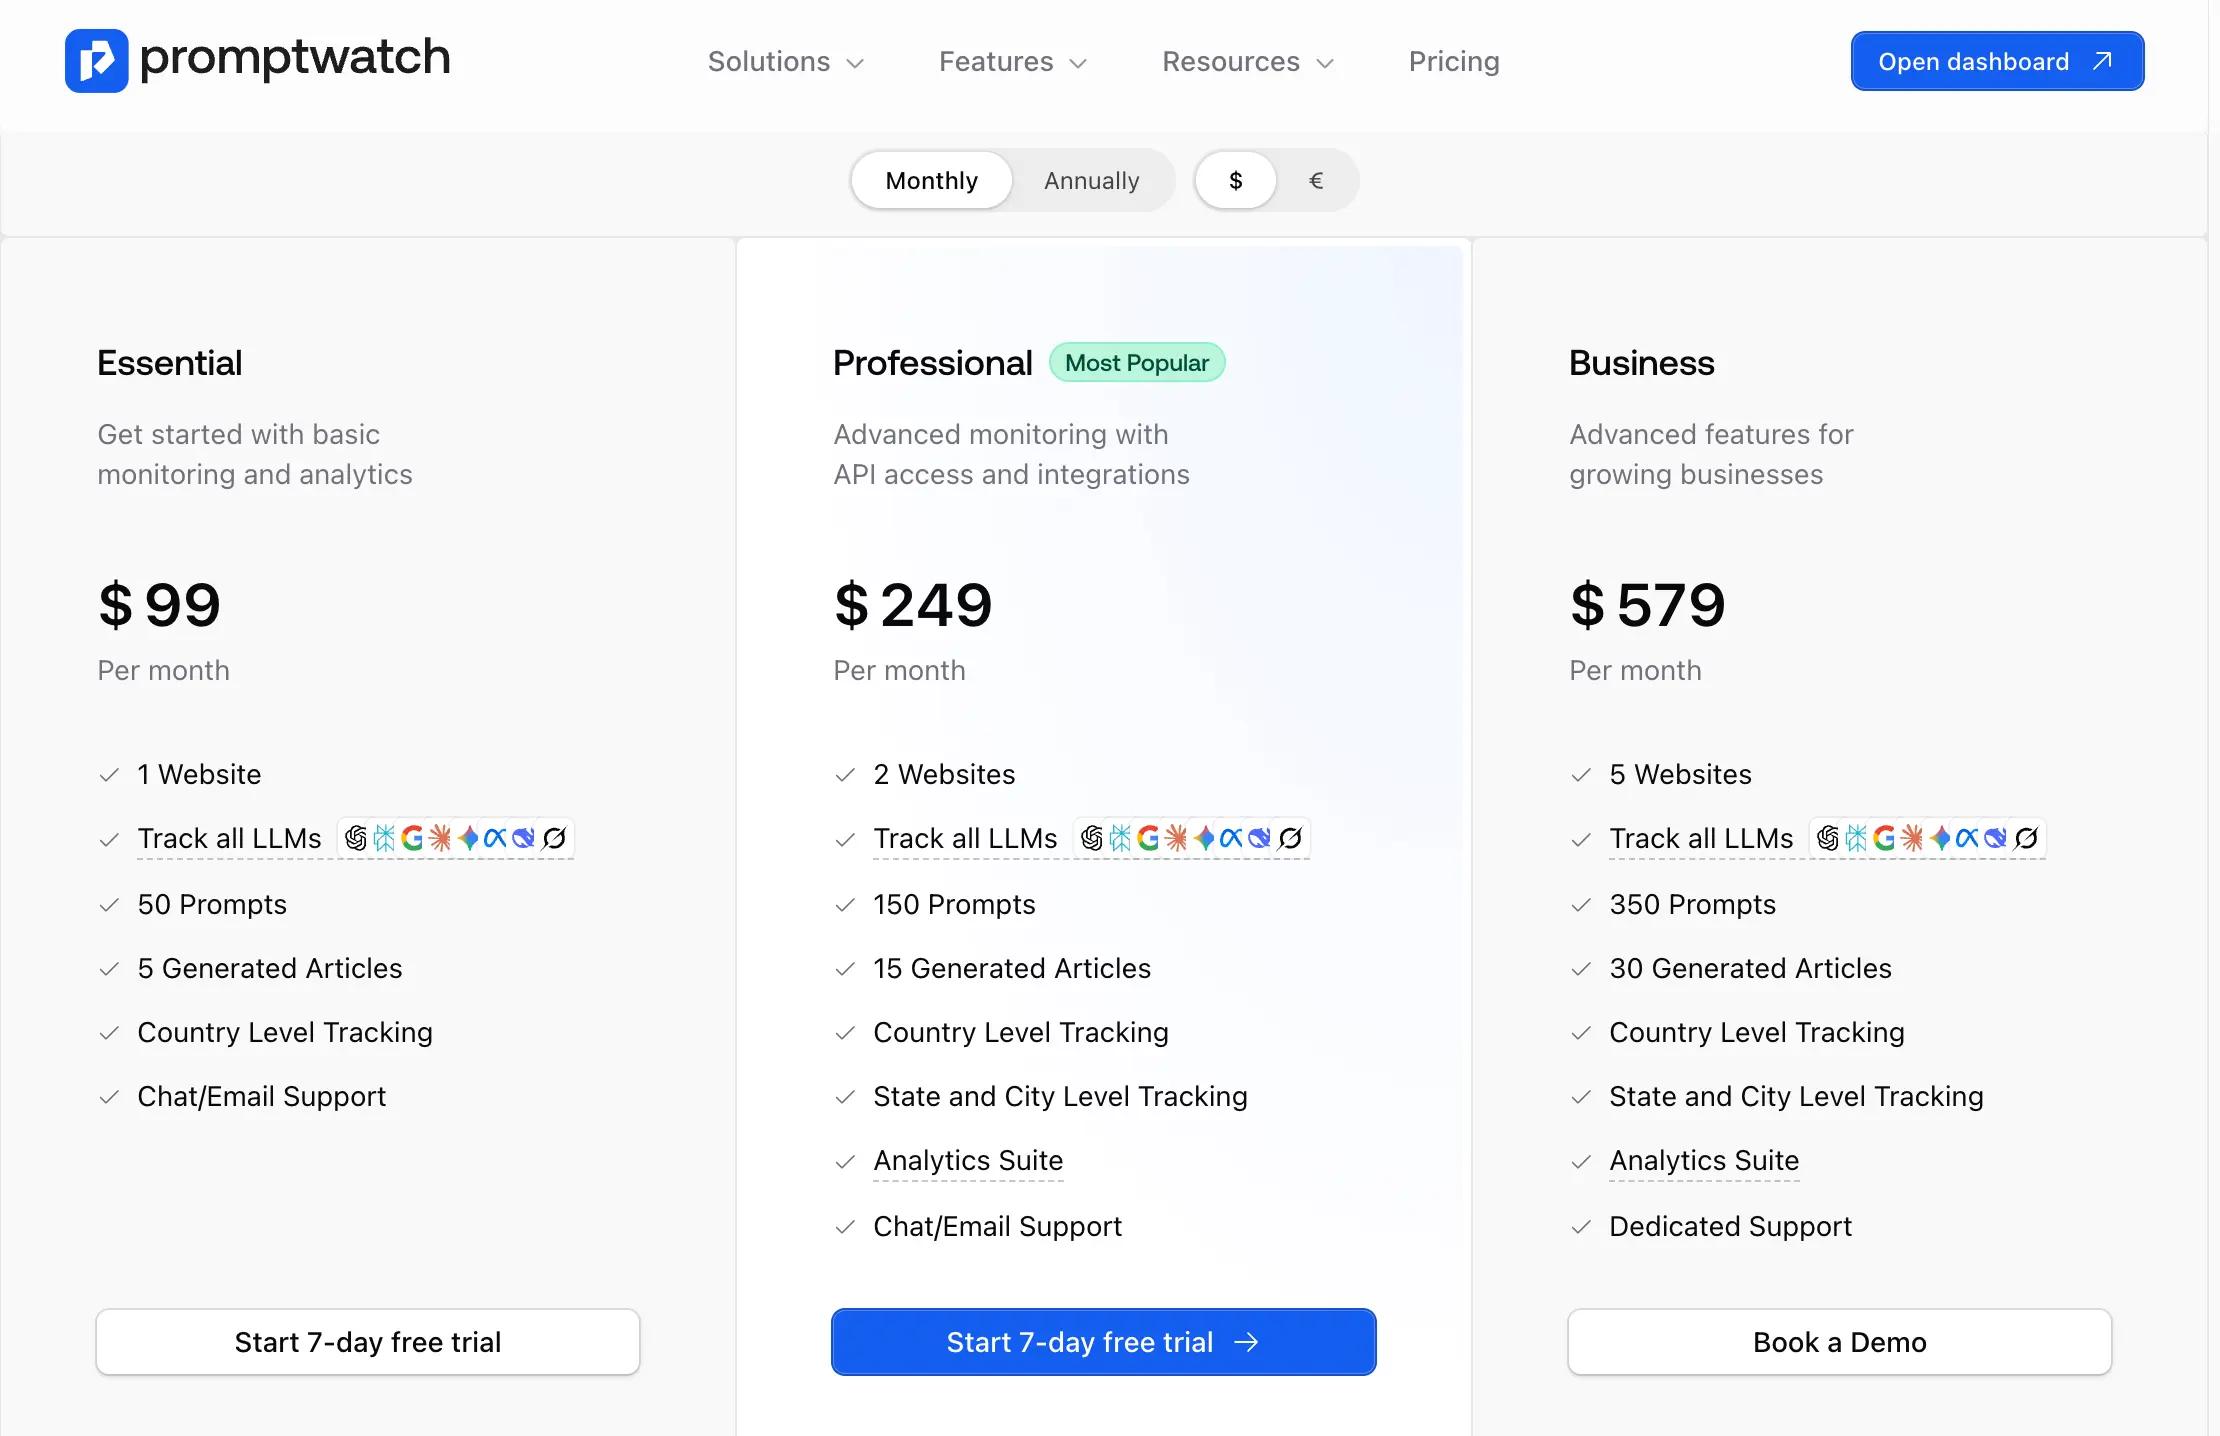Click the Claude starburst icon in the Business plan
Viewport: 2220px width, 1436px height.
point(1913,839)
